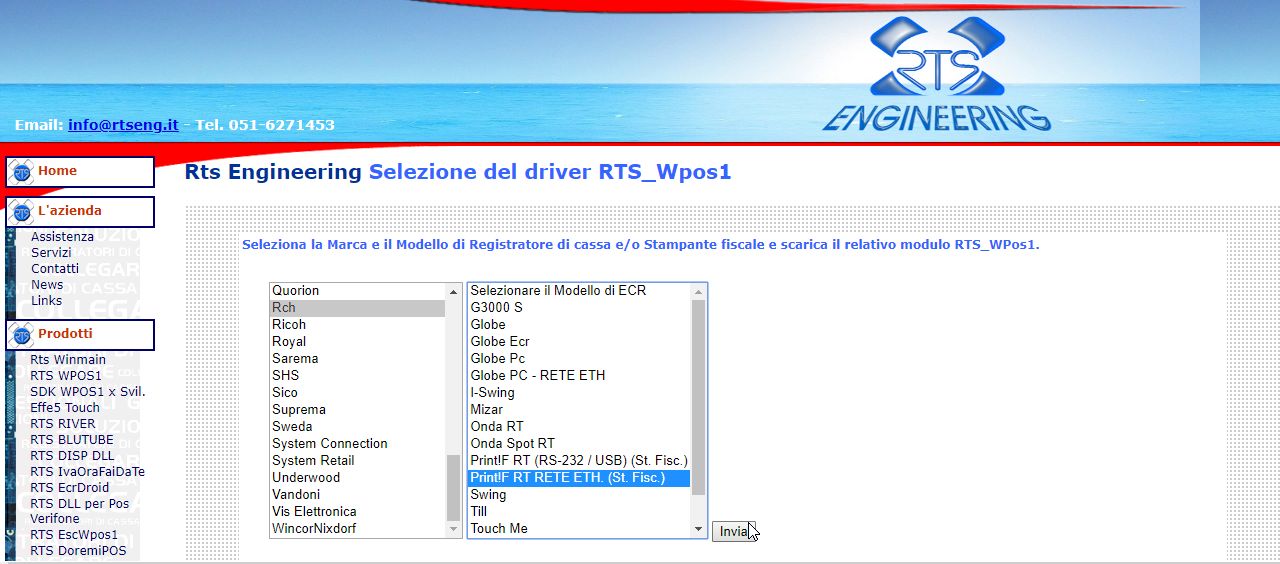
Task: Select WincorNixdorf brand
Action: pos(357,529)
